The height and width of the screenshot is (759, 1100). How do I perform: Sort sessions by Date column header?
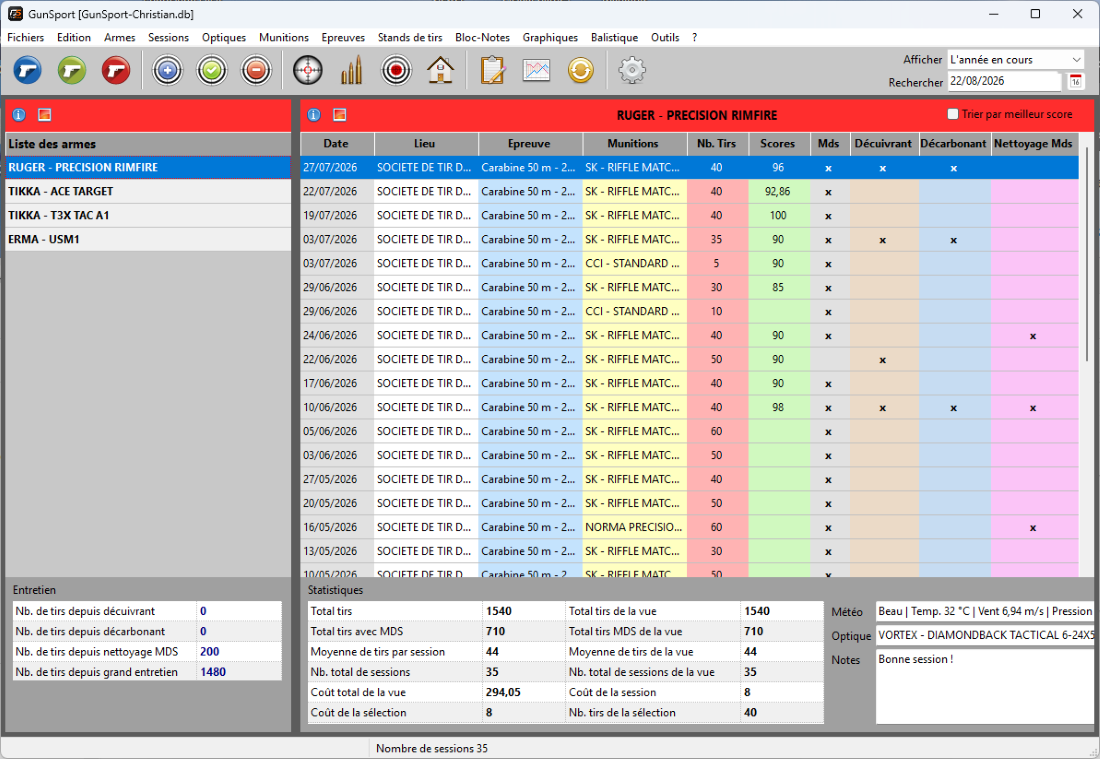tap(336, 143)
